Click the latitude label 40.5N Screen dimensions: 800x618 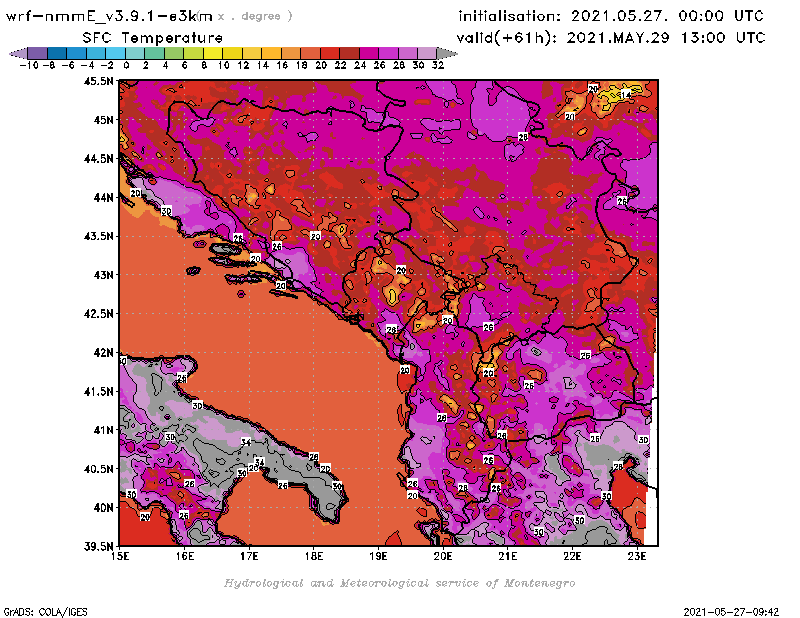tap(98, 469)
